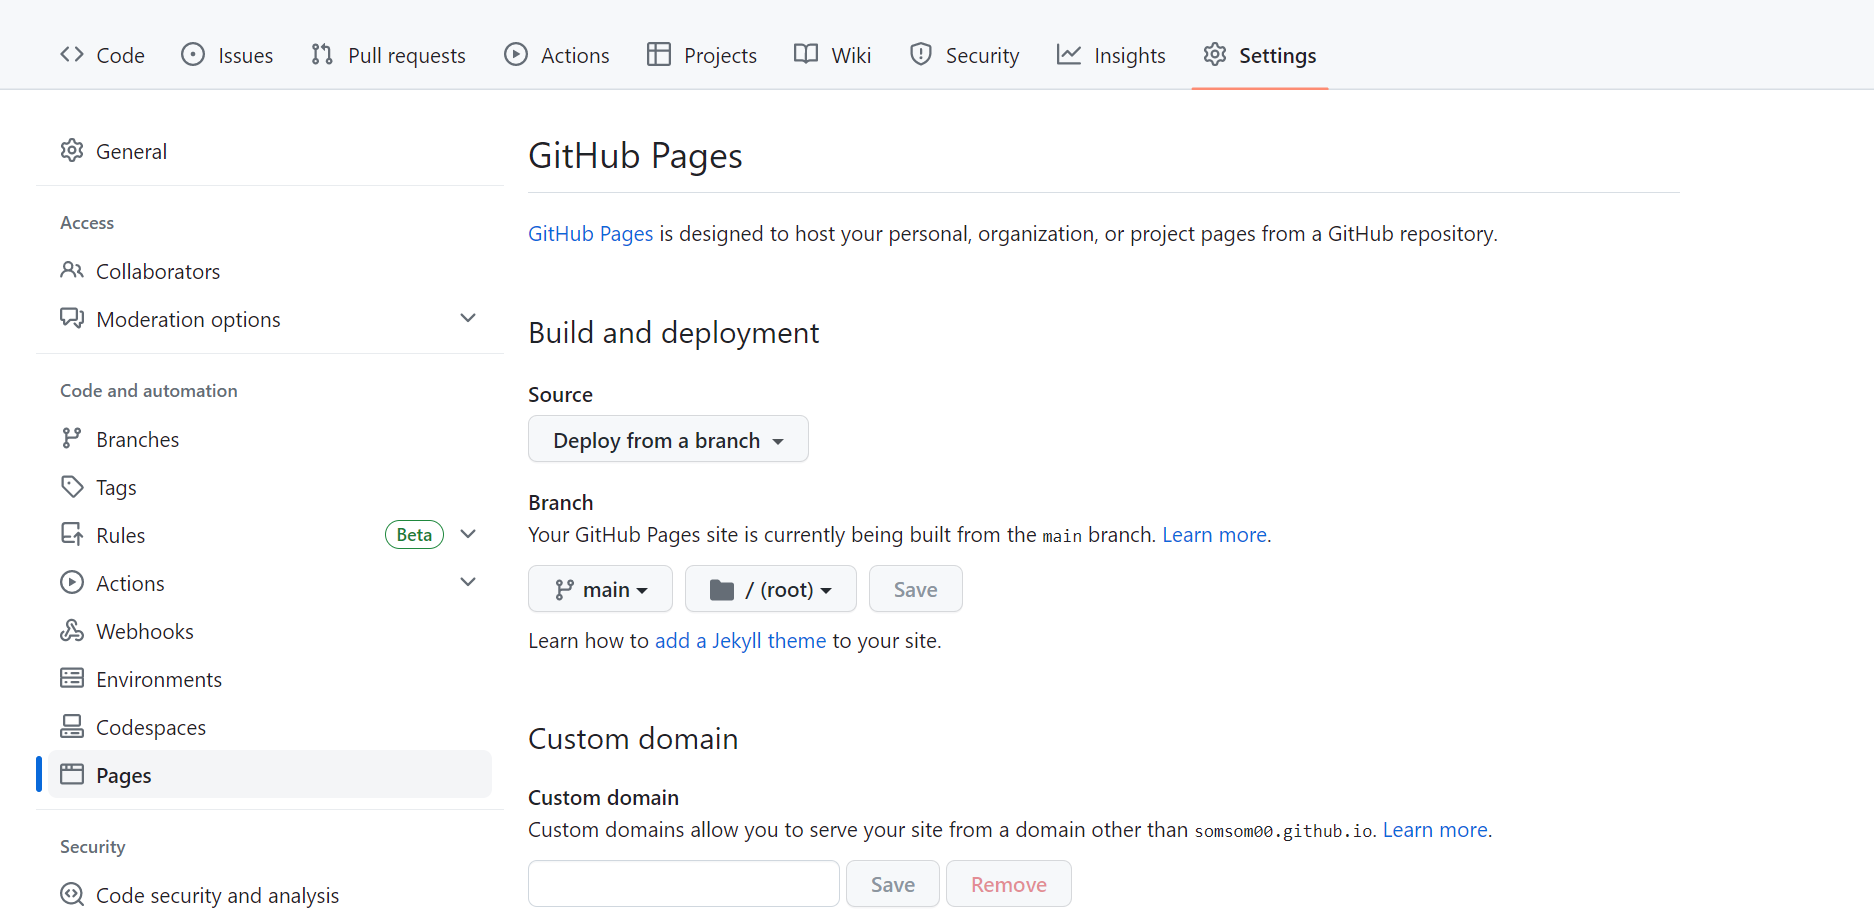Open Tags settings page
Viewport: 1874px width, 909px height.
(x=270, y=487)
